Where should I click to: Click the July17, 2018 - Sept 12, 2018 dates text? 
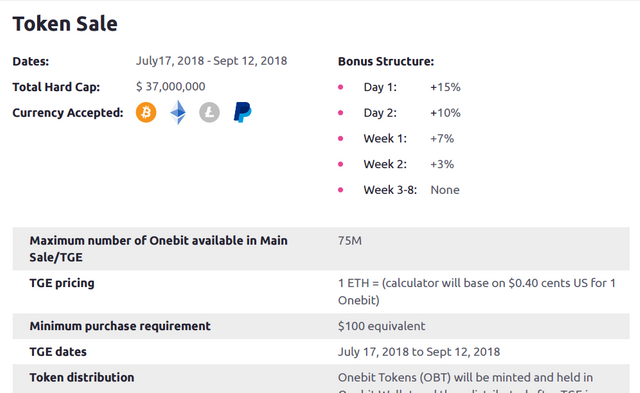pyautogui.click(x=211, y=61)
